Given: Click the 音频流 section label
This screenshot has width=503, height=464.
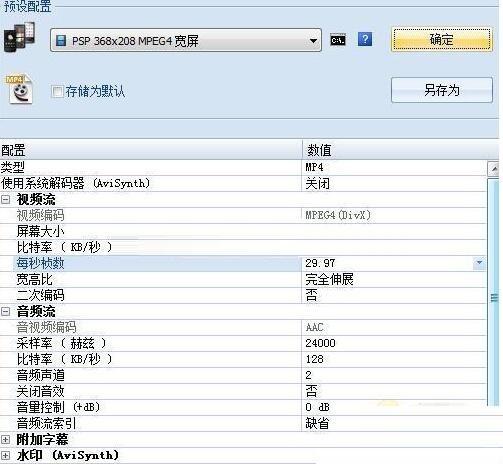Looking at the screenshot, I should (x=36, y=312).
